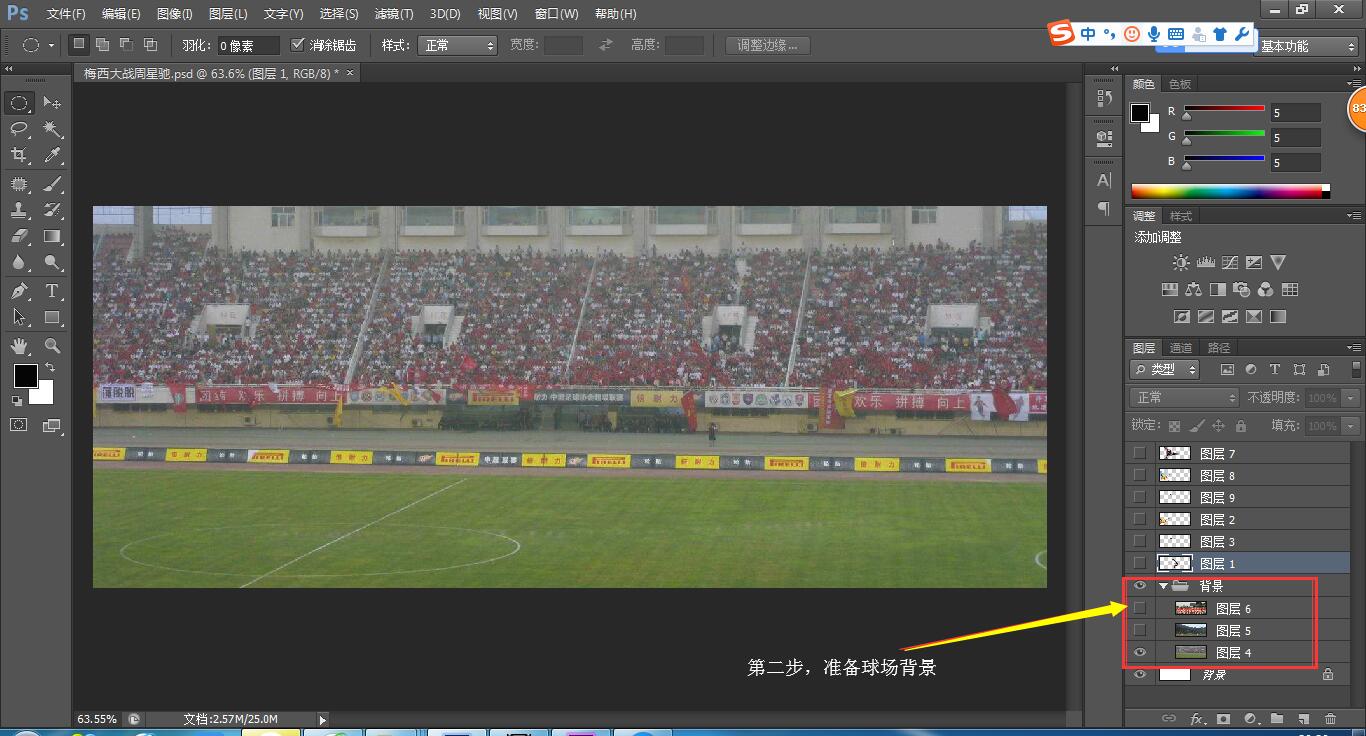Add a Brightness/Contrast adjustment
Viewport: 1366px width, 736px height.
1181,262
